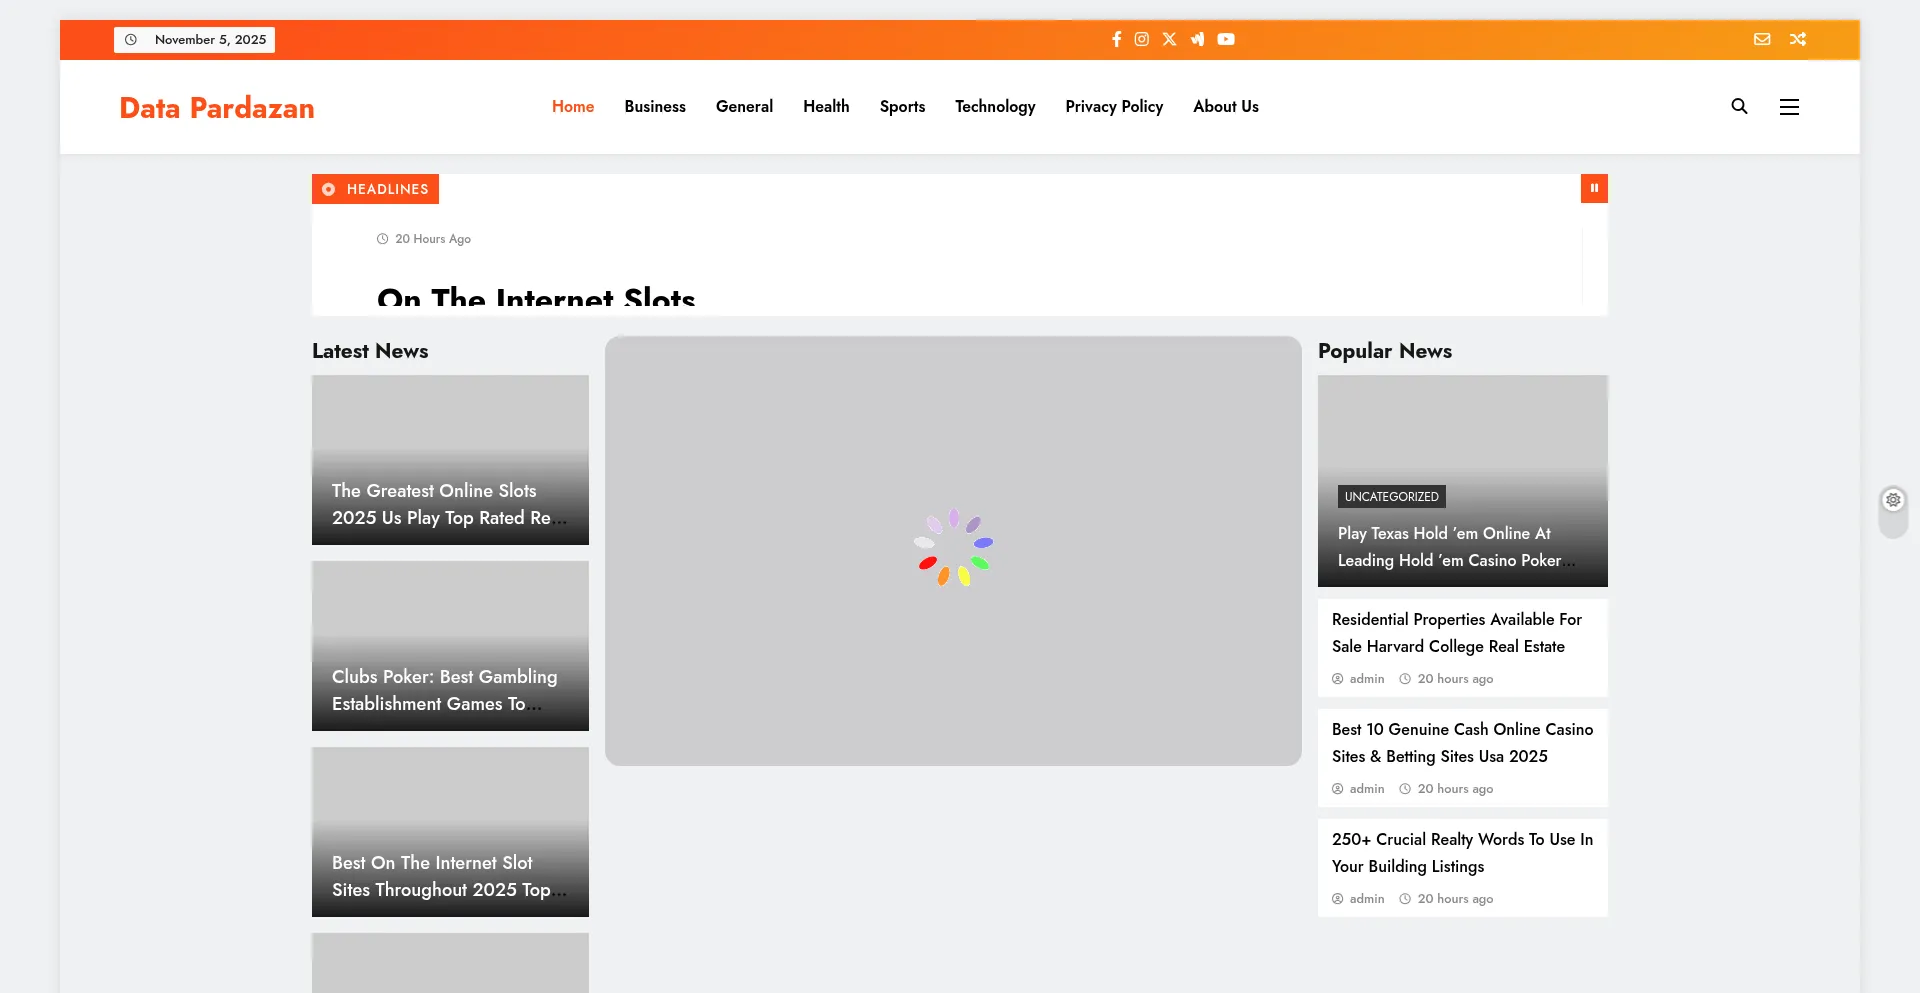Open the Instagram social icon
The height and width of the screenshot is (993, 1920).
tap(1141, 39)
